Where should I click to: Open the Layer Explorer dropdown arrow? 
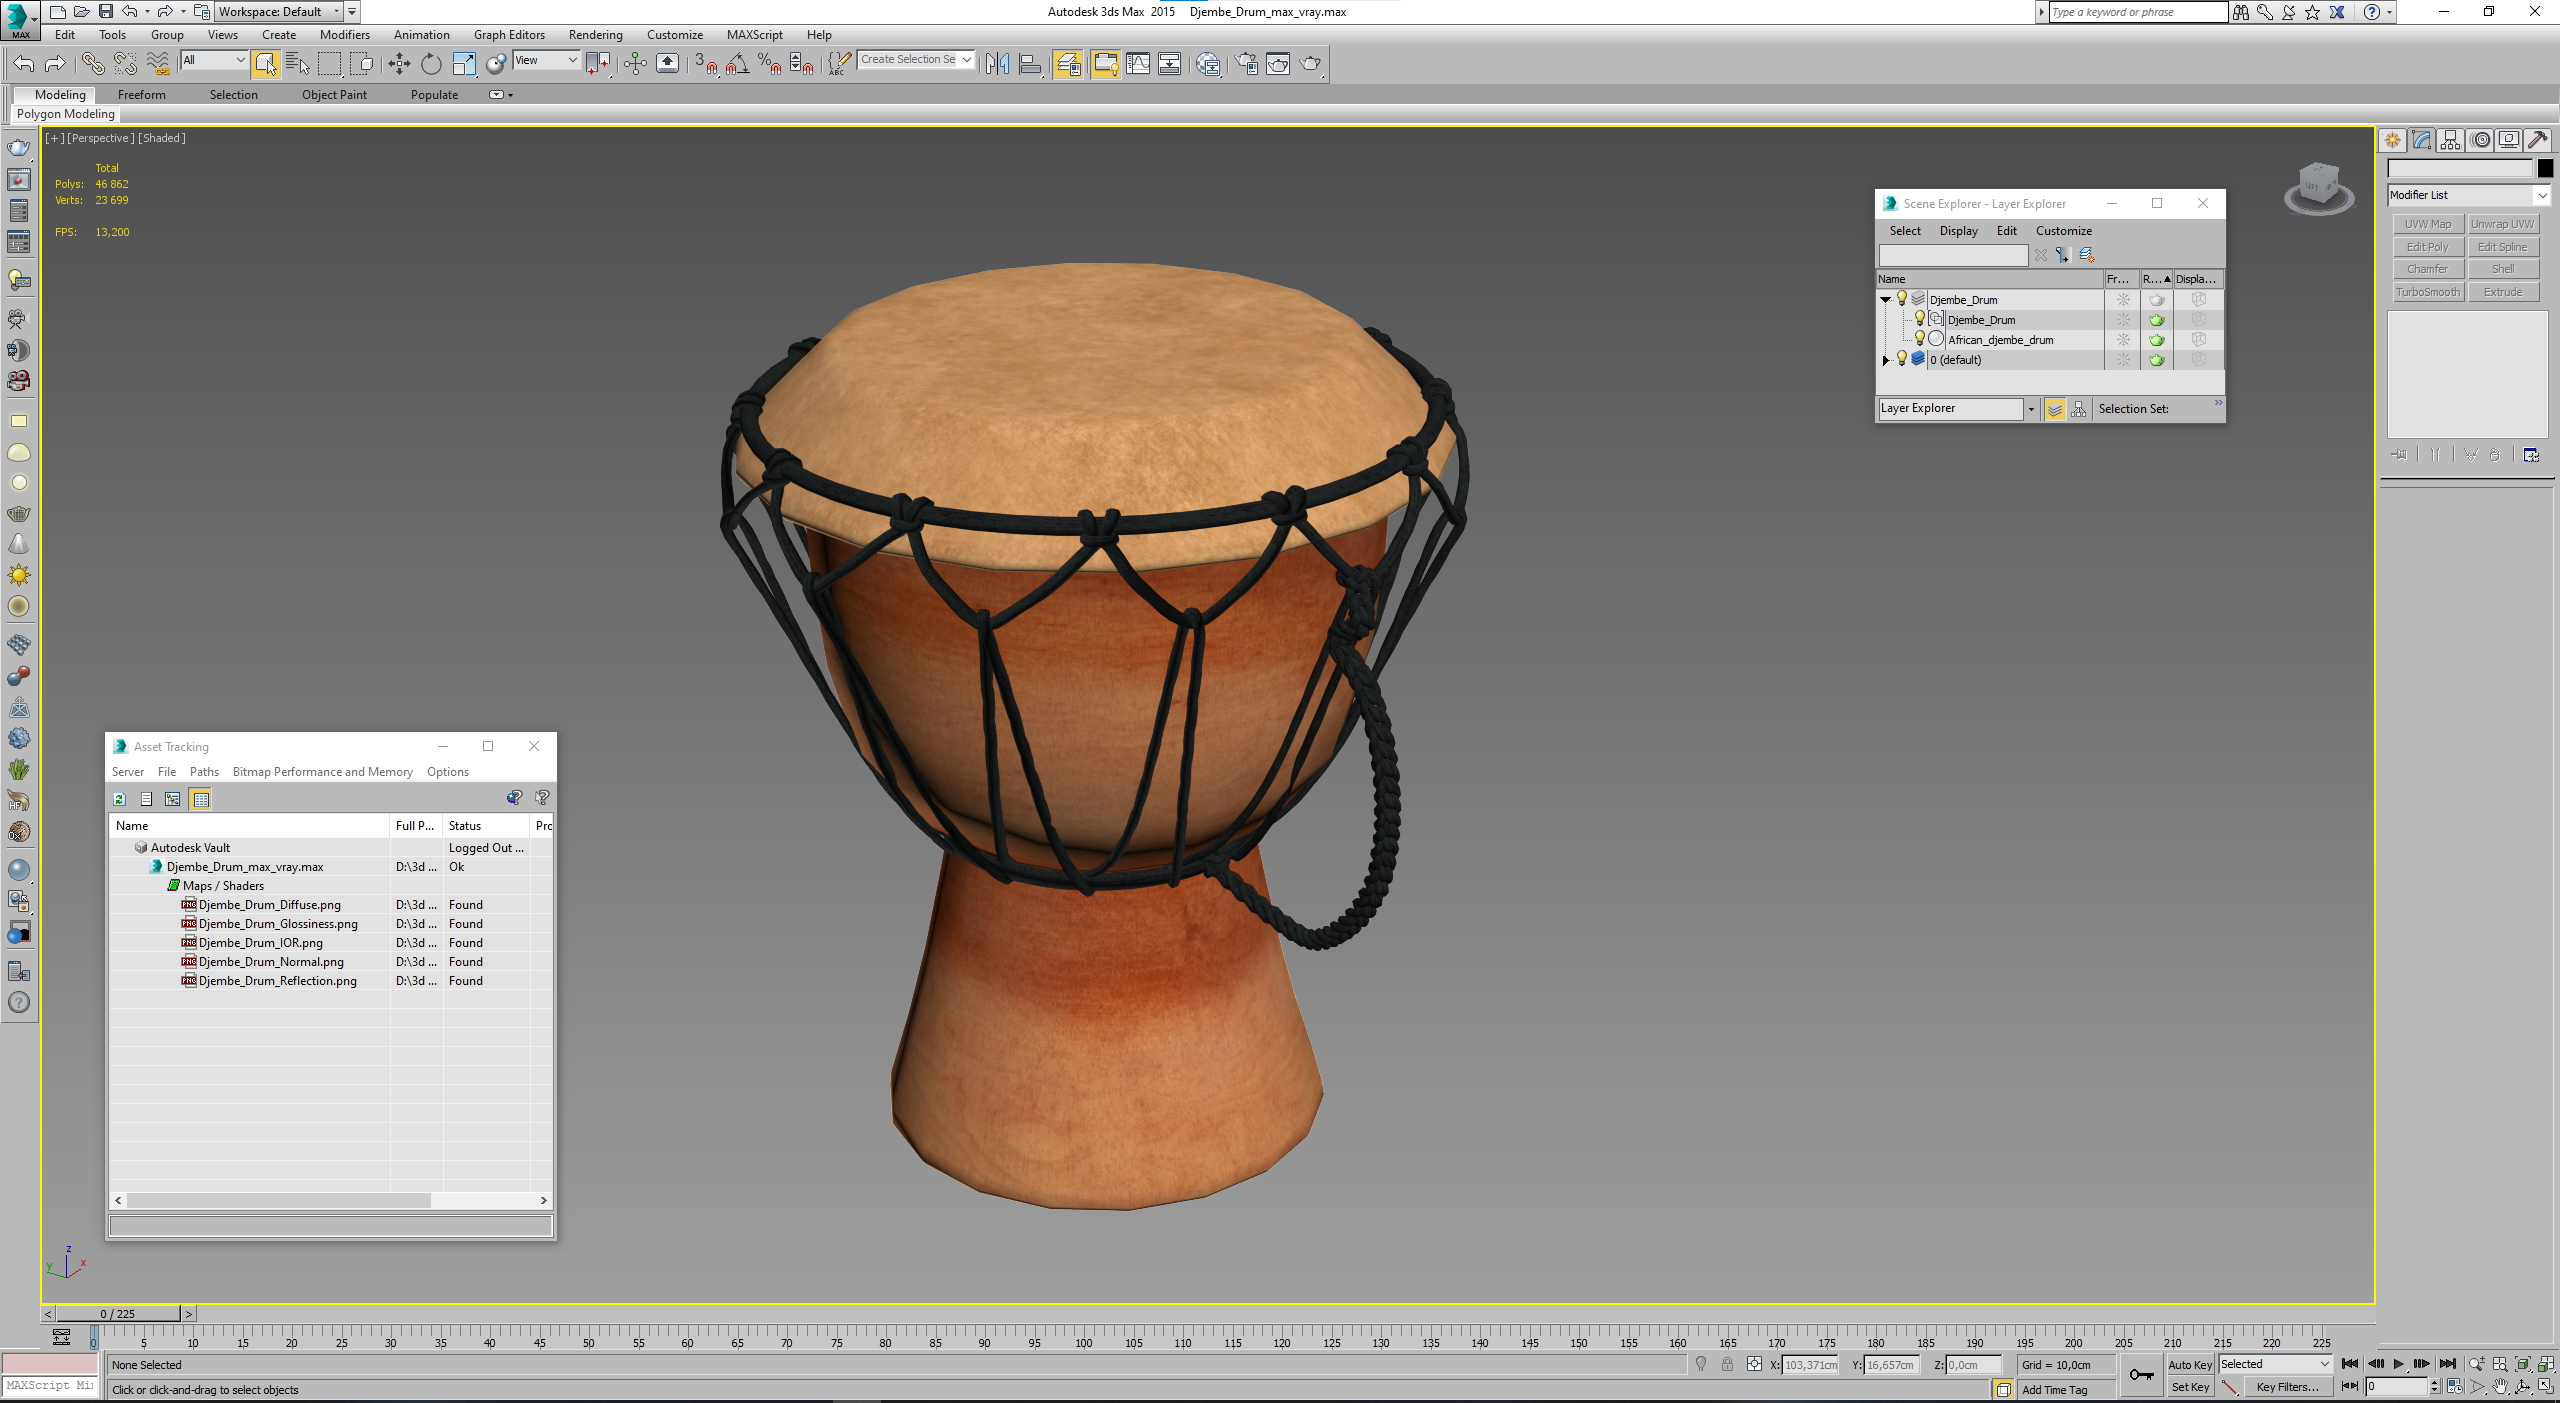[2031, 409]
